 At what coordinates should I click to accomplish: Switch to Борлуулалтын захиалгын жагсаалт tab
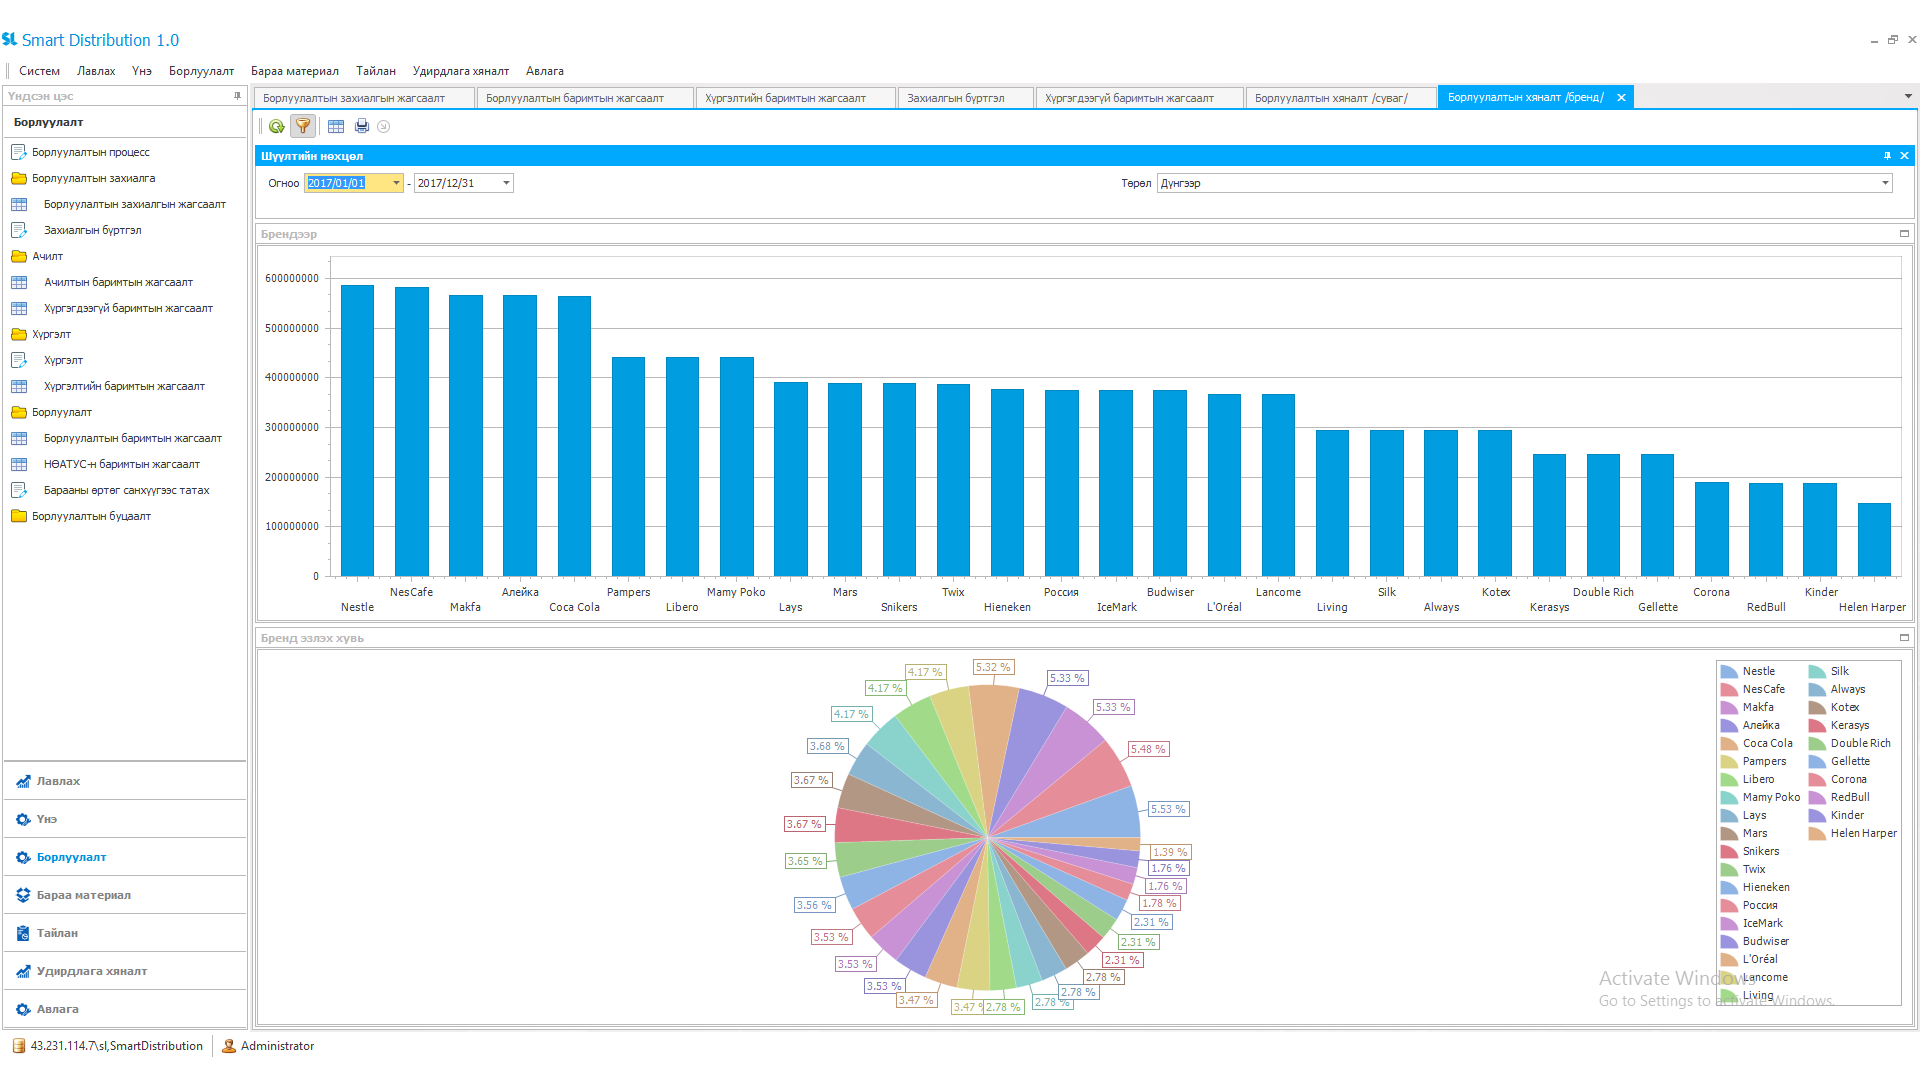pyautogui.click(x=363, y=98)
